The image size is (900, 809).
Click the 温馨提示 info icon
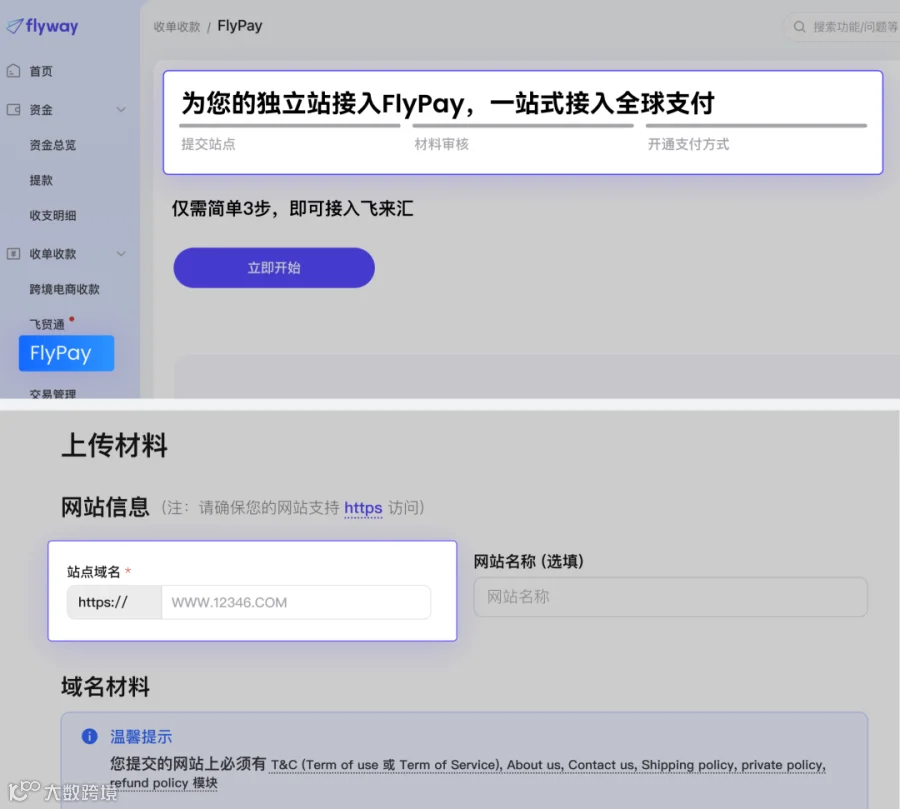[x=90, y=736]
